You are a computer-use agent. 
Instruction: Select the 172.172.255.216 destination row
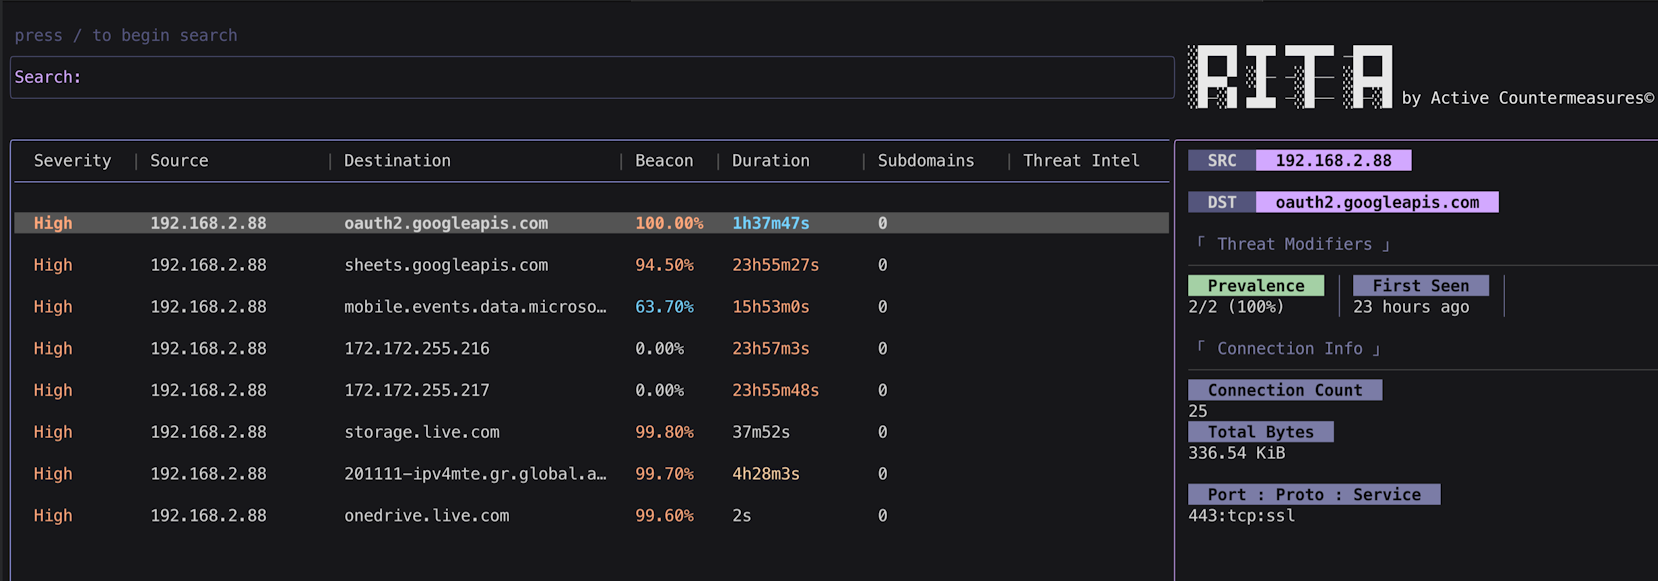click(x=591, y=349)
